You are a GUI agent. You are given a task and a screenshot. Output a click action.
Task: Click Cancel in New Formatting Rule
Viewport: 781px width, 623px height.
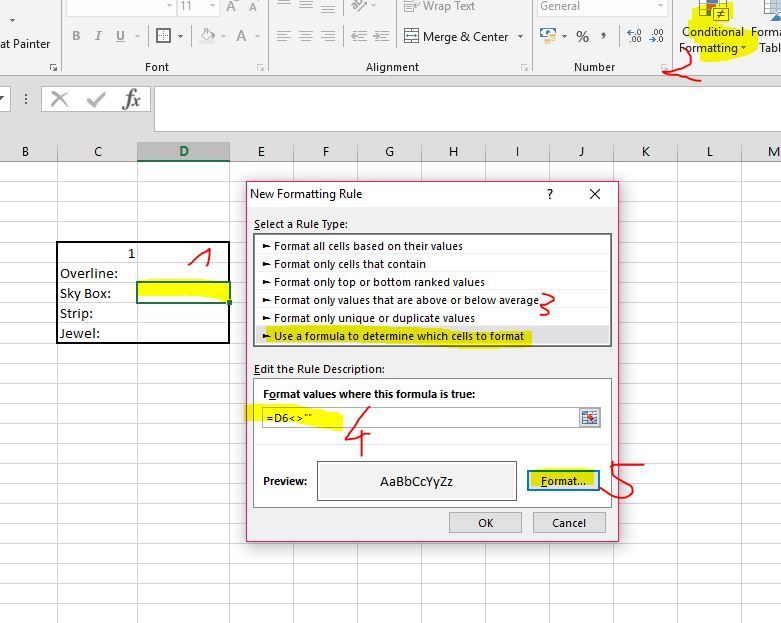coord(569,523)
